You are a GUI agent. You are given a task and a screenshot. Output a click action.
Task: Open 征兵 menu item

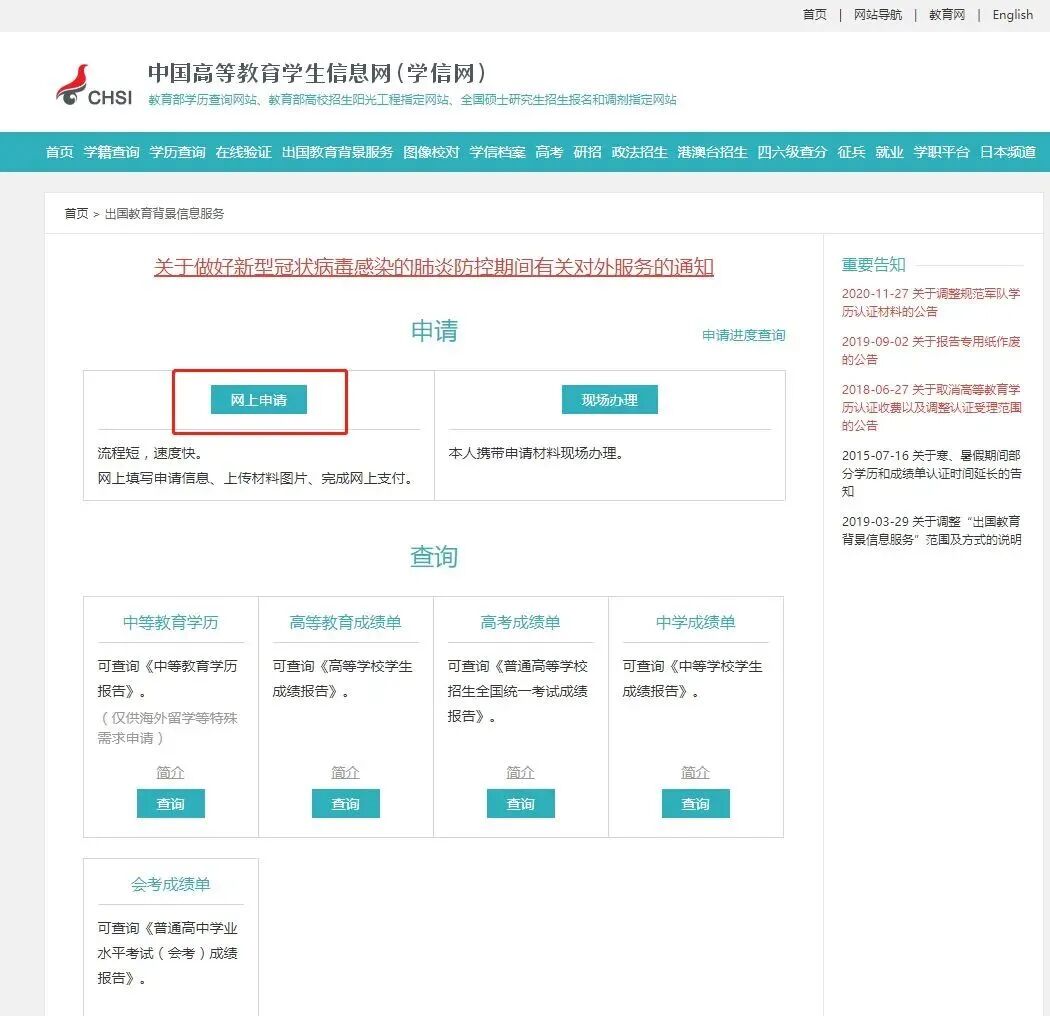pos(851,152)
